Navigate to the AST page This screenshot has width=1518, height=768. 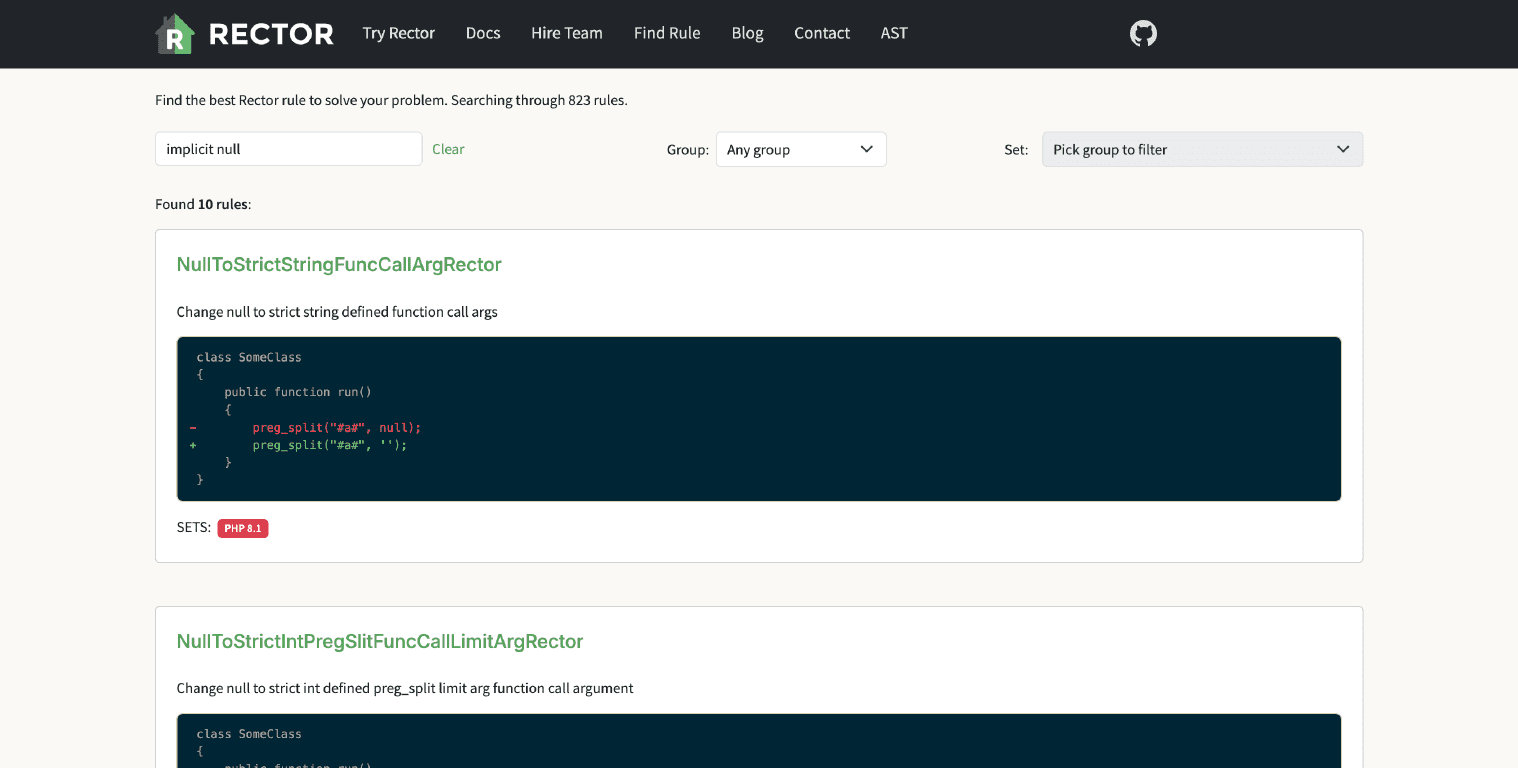[894, 33]
